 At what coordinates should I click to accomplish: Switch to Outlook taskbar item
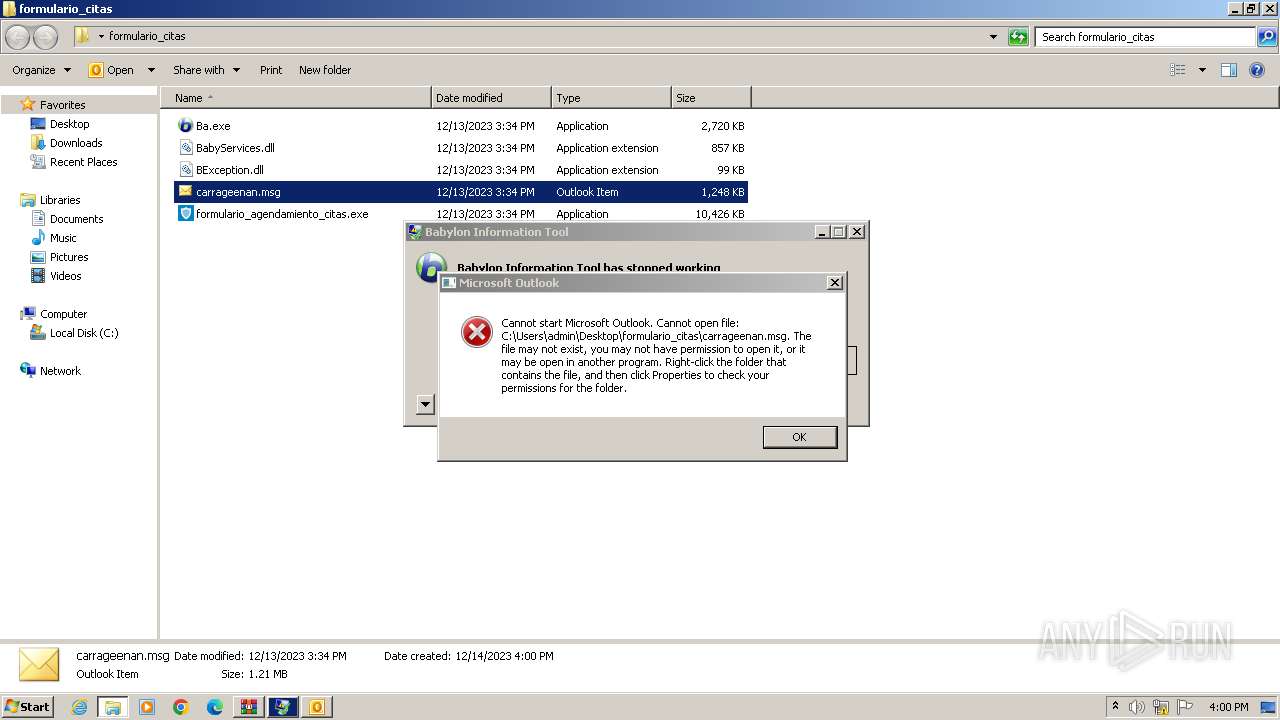click(x=317, y=707)
